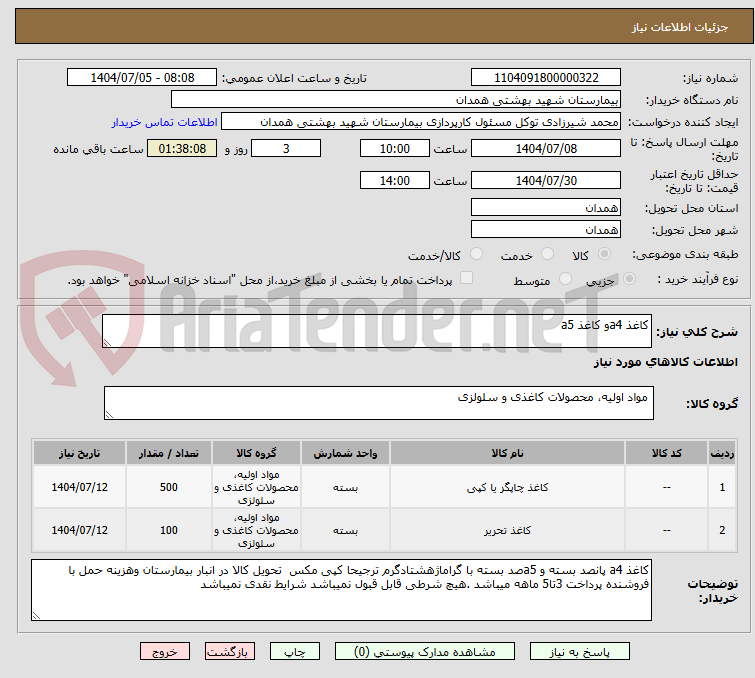755x678 pixels.
Task: Click resize handle of the description box
Action: [107, 342]
